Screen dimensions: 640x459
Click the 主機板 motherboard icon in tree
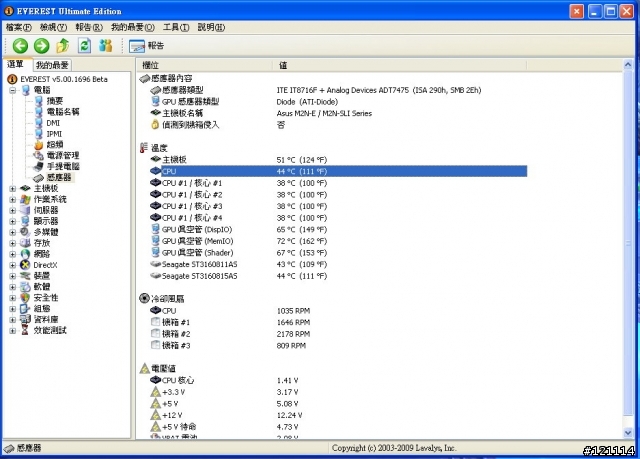[25, 188]
